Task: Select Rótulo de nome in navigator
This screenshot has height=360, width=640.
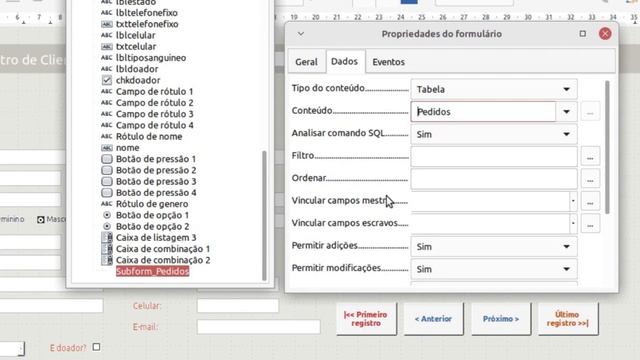Action: 142,136
